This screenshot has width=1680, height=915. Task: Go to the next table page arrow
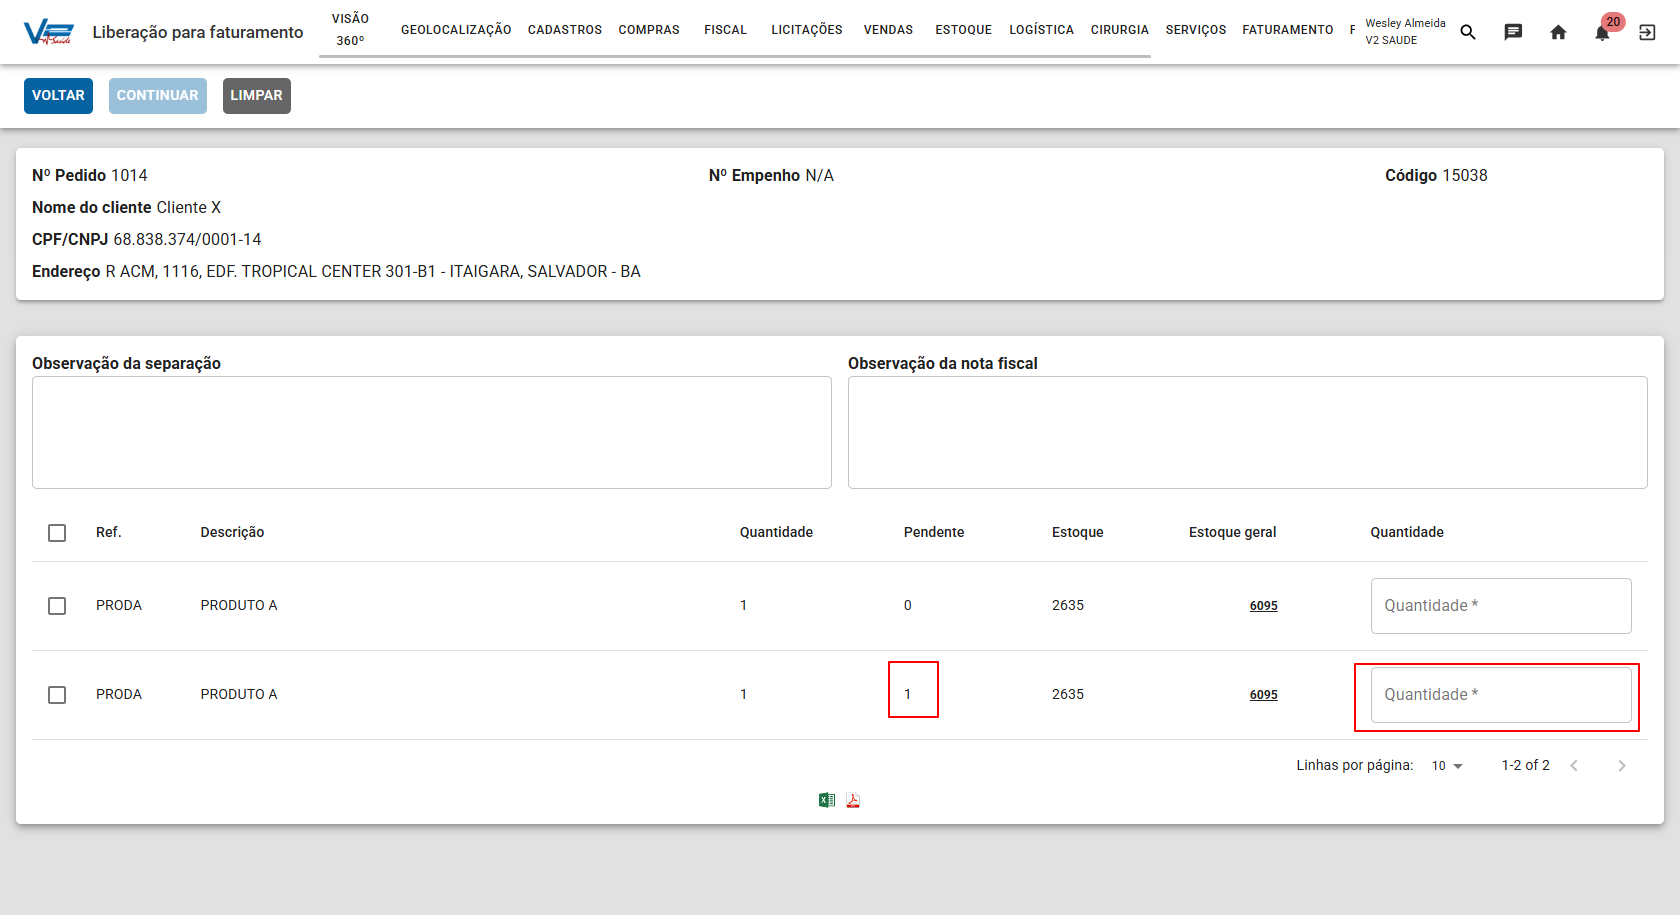[x=1622, y=766]
